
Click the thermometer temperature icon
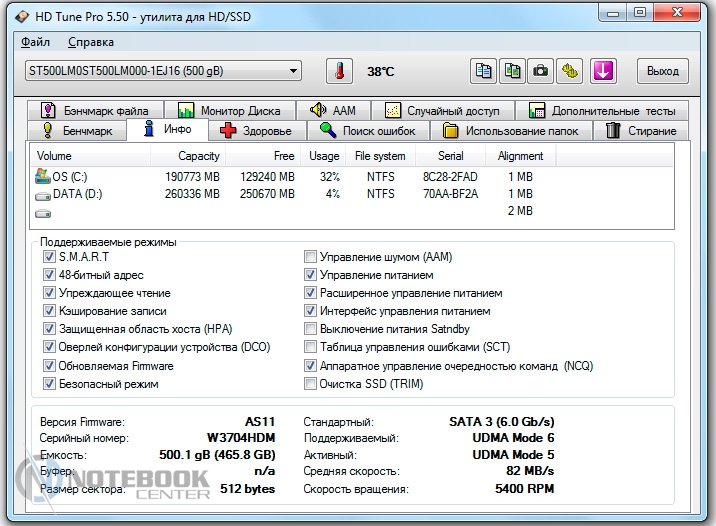(x=340, y=72)
